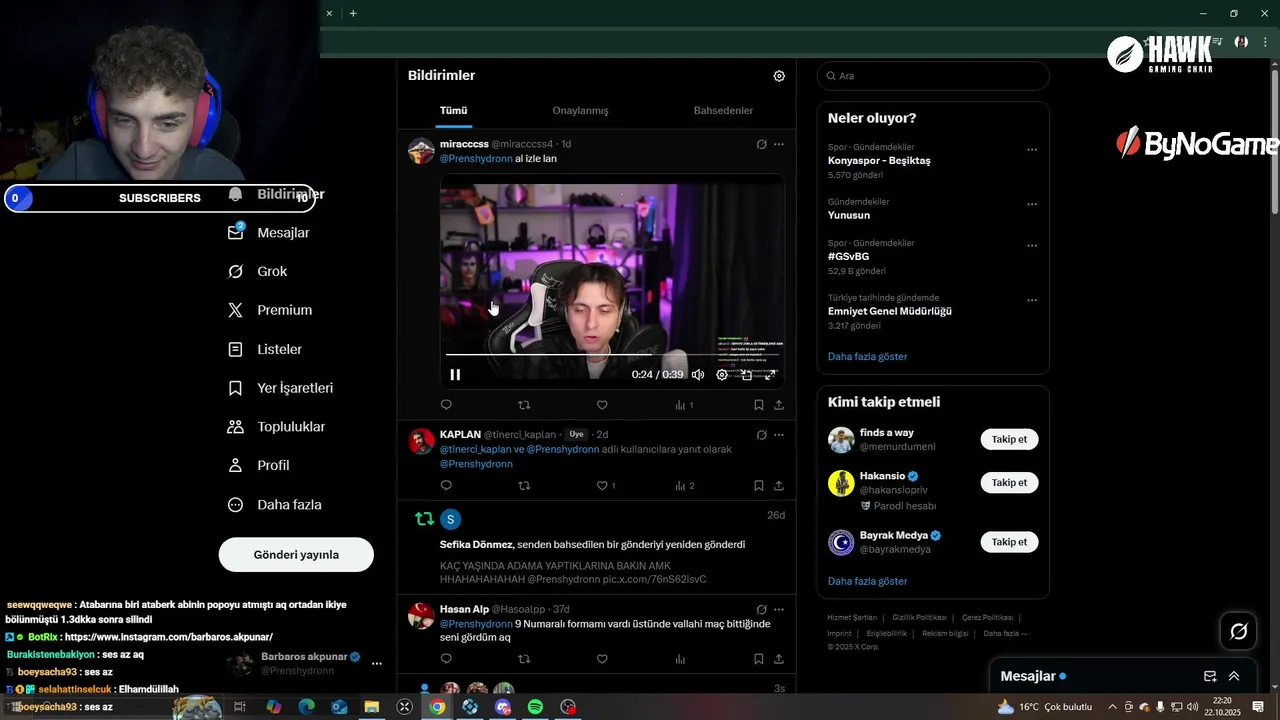Open Topluluklar communities
Screen dimensions: 1280x720
click(x=276, y=427)
